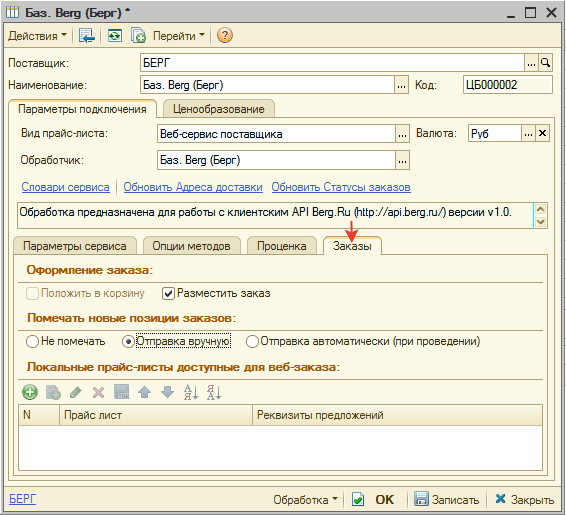566x515 pixels.
Task: Click the help question mark icon
Action: (225, 36)
